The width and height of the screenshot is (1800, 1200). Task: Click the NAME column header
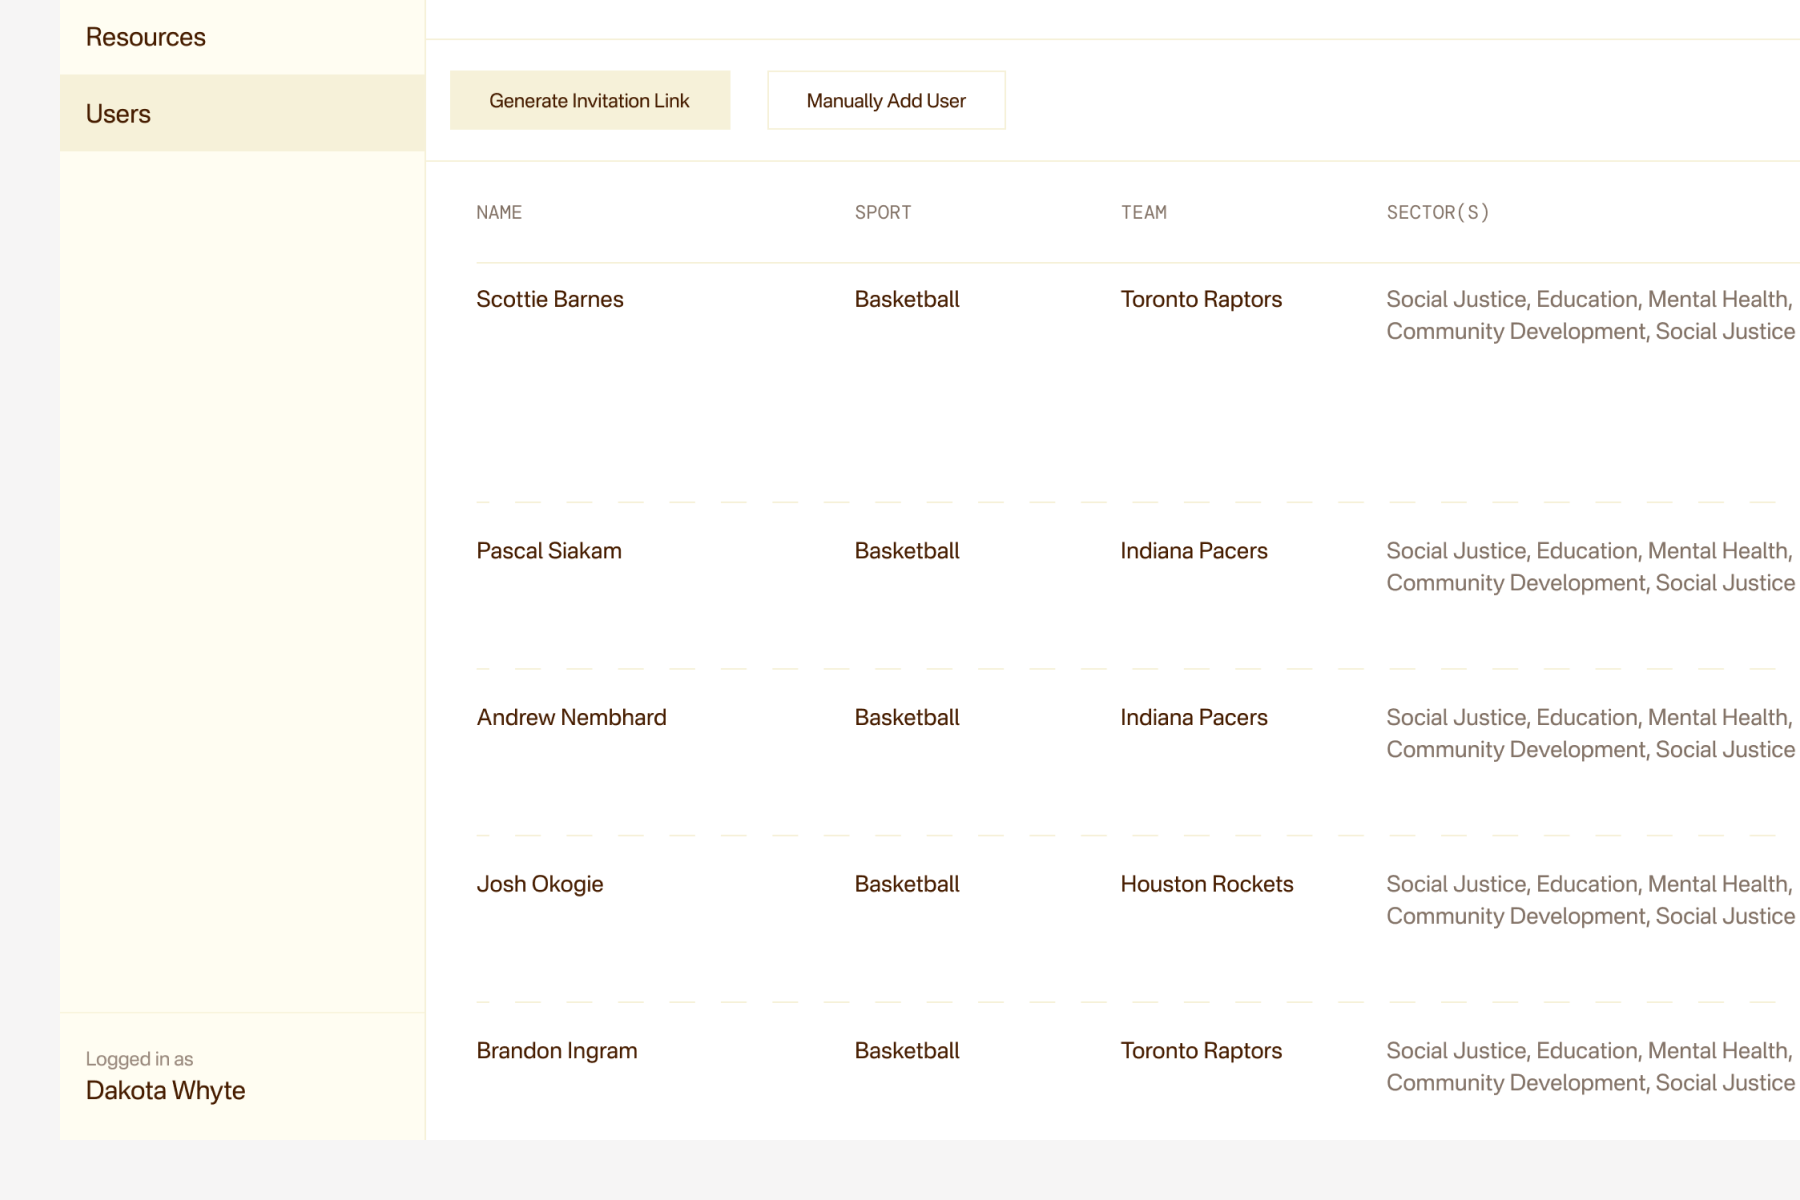point(499,212)
